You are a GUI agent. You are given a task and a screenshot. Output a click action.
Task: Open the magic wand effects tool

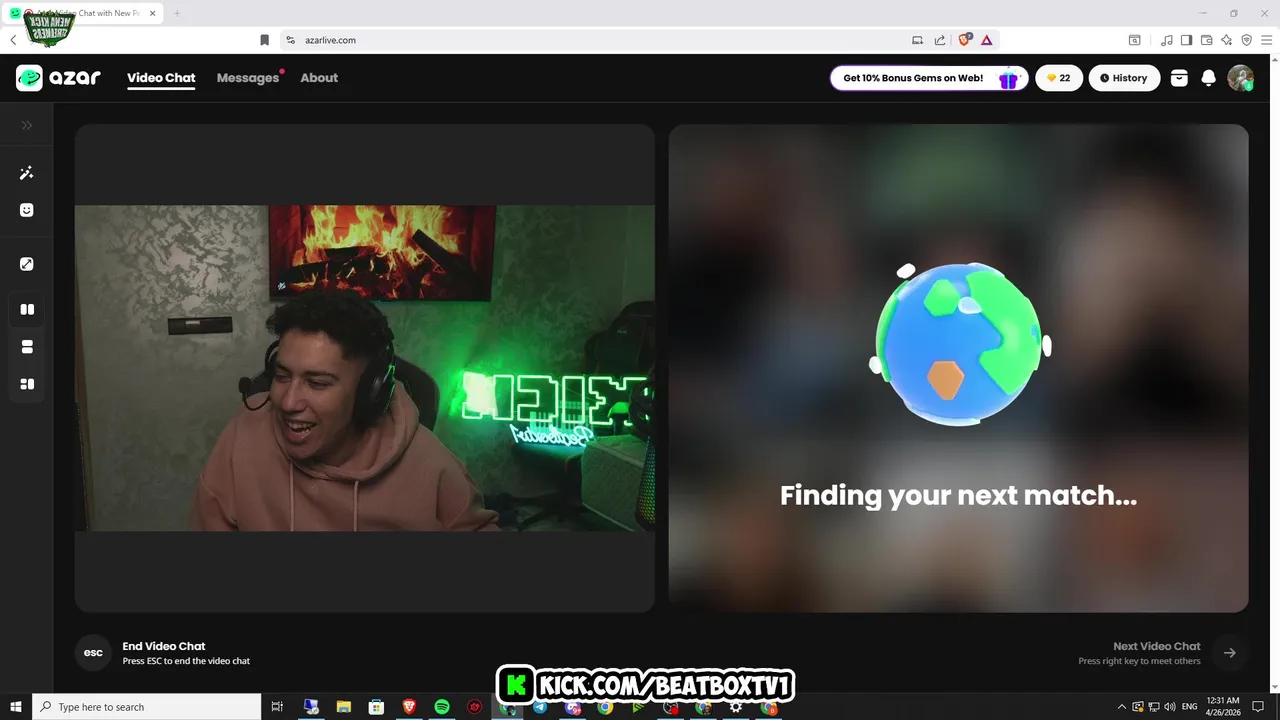[x=27, y=173]
